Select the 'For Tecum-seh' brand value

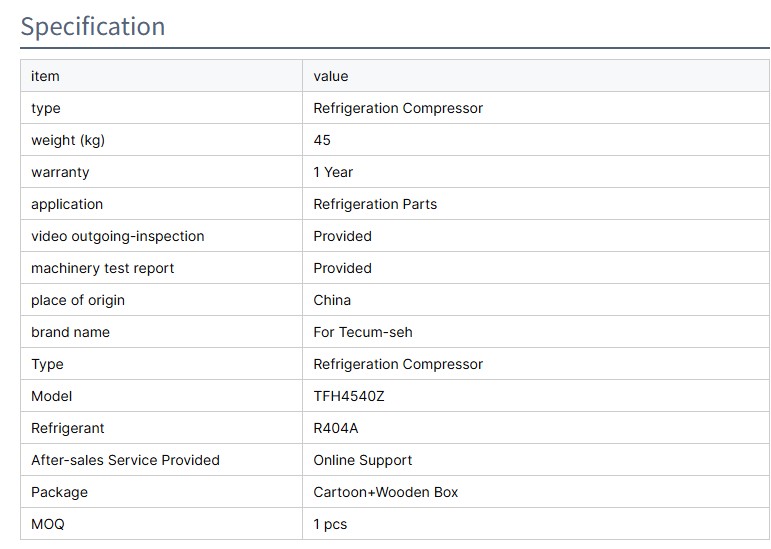point(363,332)
